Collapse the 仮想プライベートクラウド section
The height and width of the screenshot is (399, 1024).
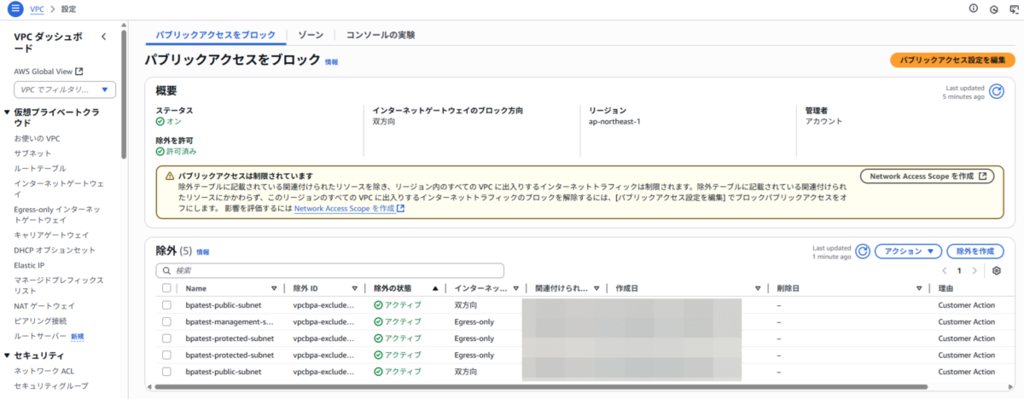tap(7, 112)
